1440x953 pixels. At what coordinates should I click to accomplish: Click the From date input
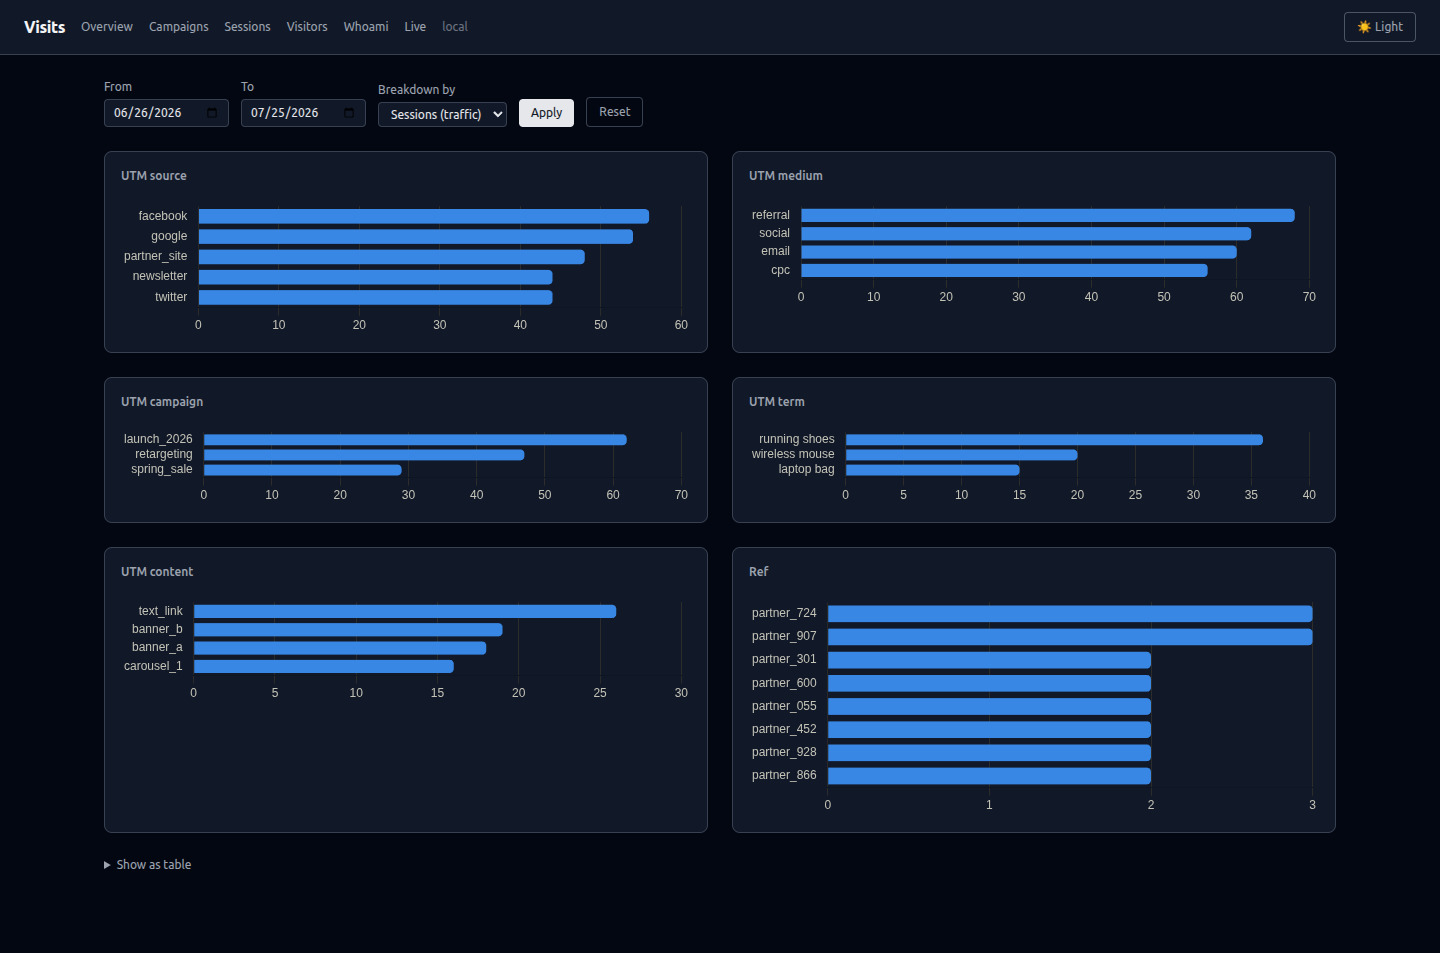tap(166, 113)
